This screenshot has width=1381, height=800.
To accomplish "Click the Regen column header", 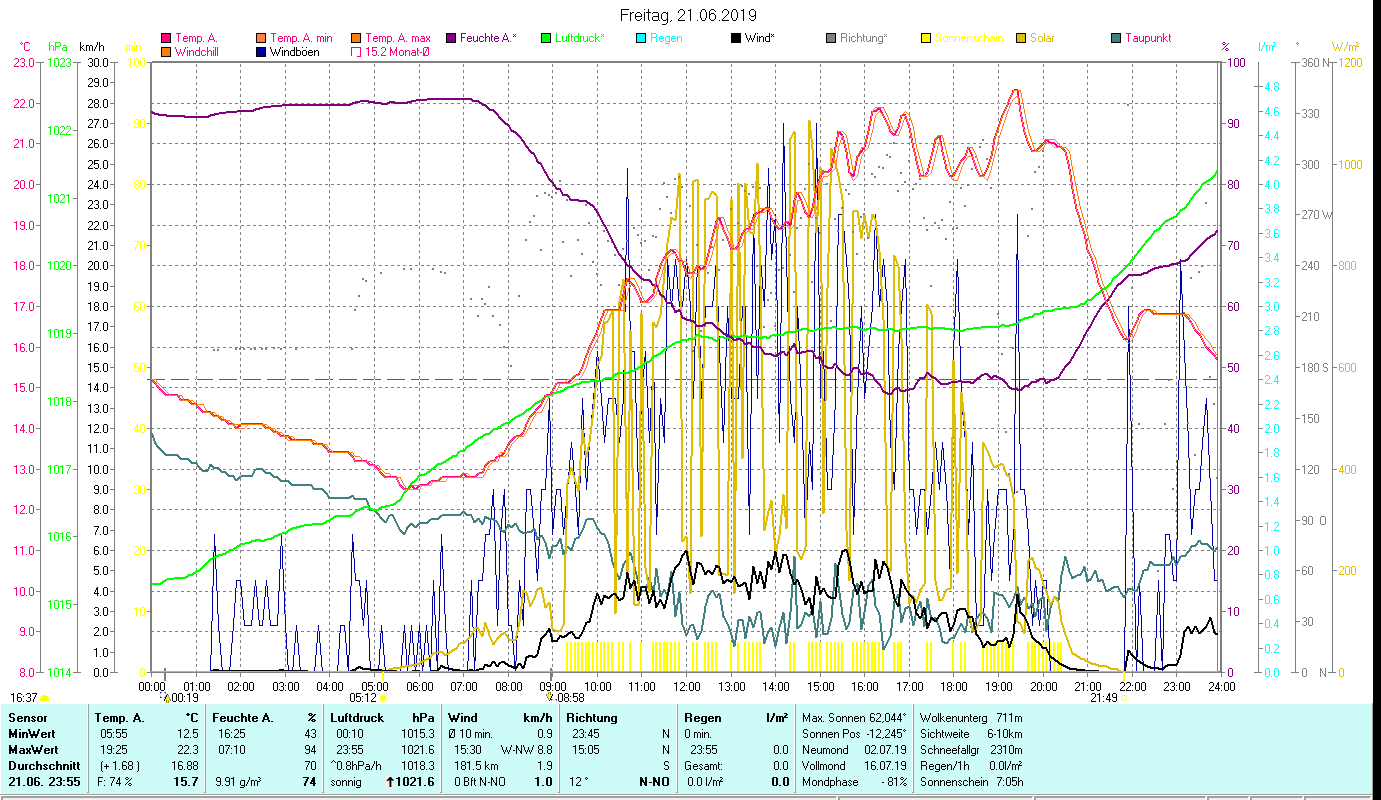I will [702, 718].
